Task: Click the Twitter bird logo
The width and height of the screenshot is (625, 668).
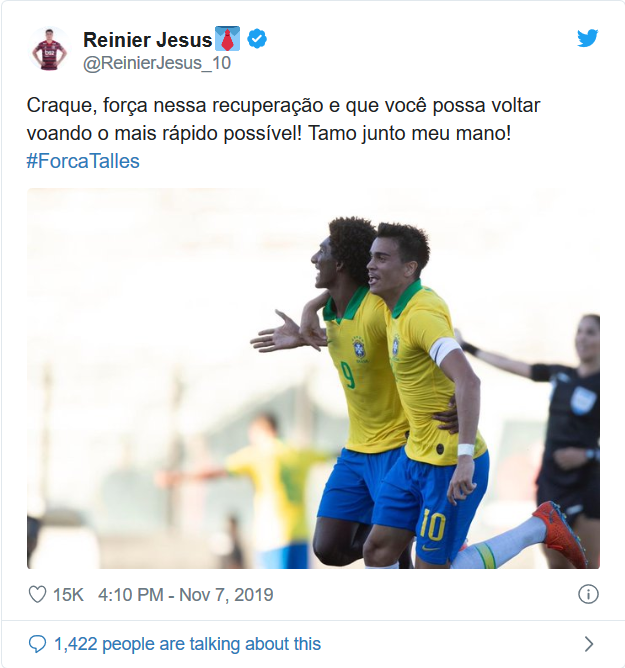Action: coord(588,38)
